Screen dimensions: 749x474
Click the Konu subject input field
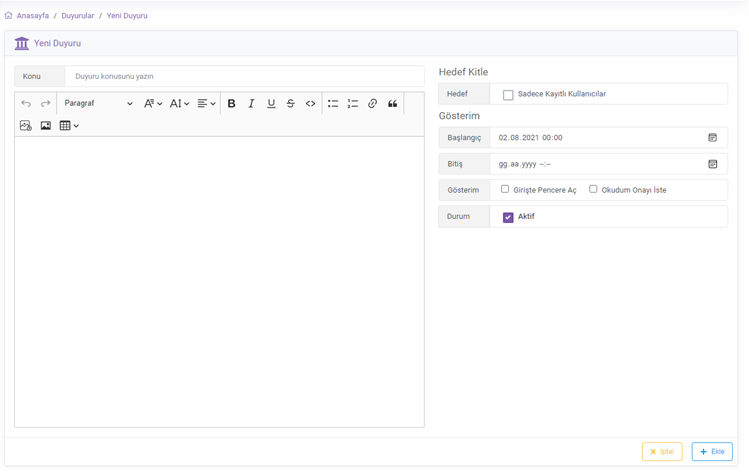244,76
